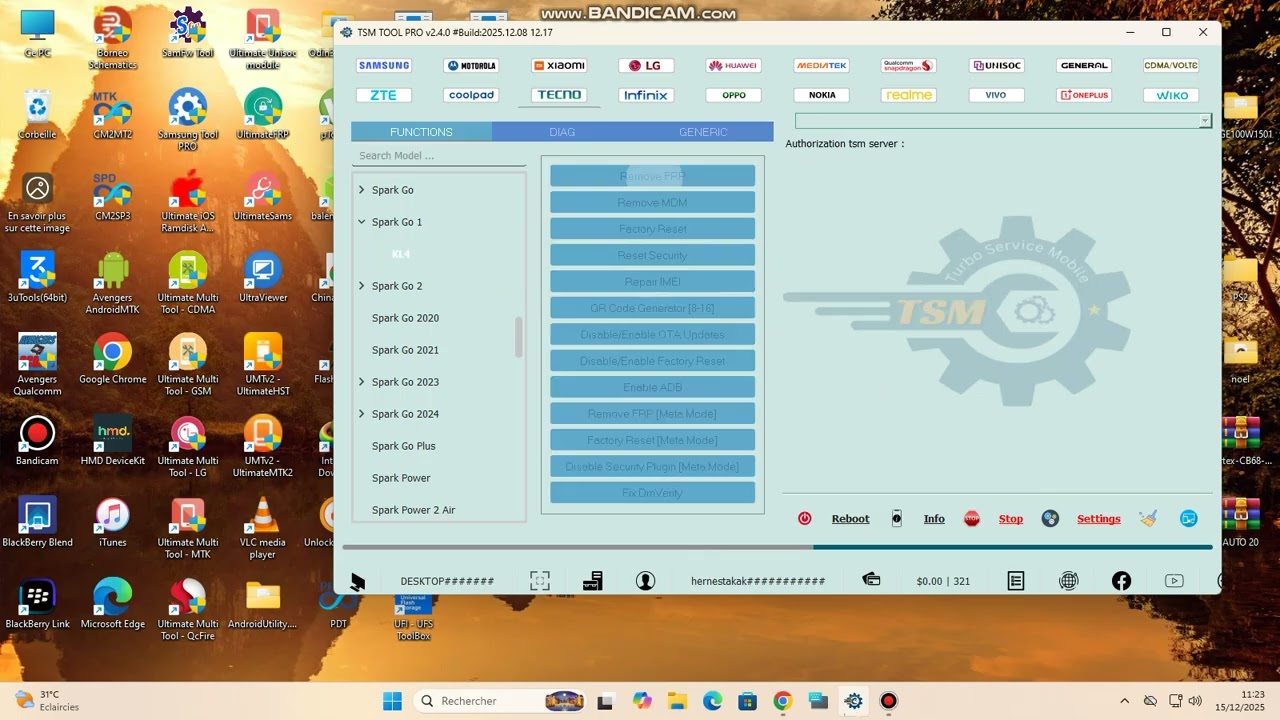Choose the Coolpad brand logo
The height and width of the screenshot is (720, 1280).
coord(471,96)
